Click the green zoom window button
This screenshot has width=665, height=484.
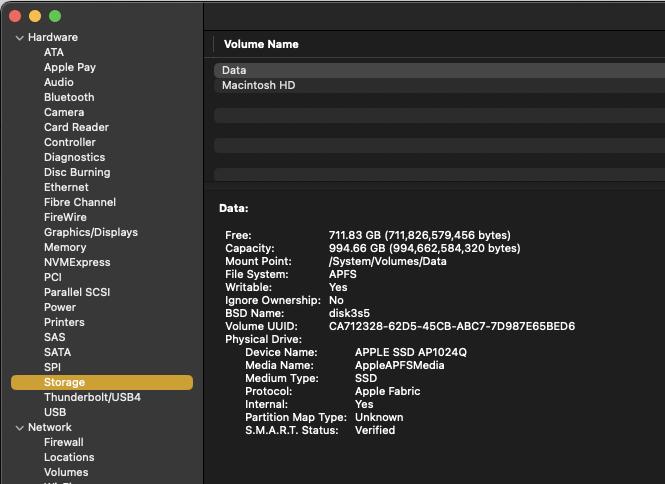tap(55, 16)
